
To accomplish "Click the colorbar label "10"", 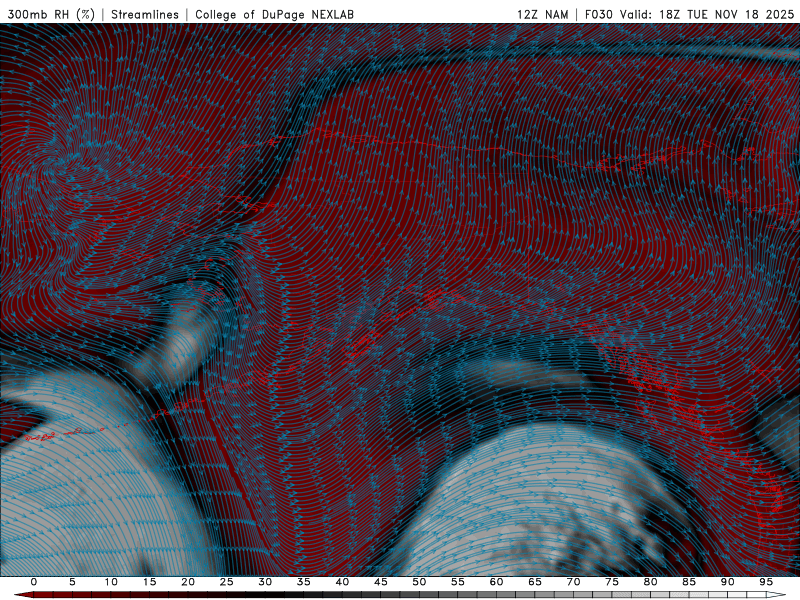I will [111, 582].
